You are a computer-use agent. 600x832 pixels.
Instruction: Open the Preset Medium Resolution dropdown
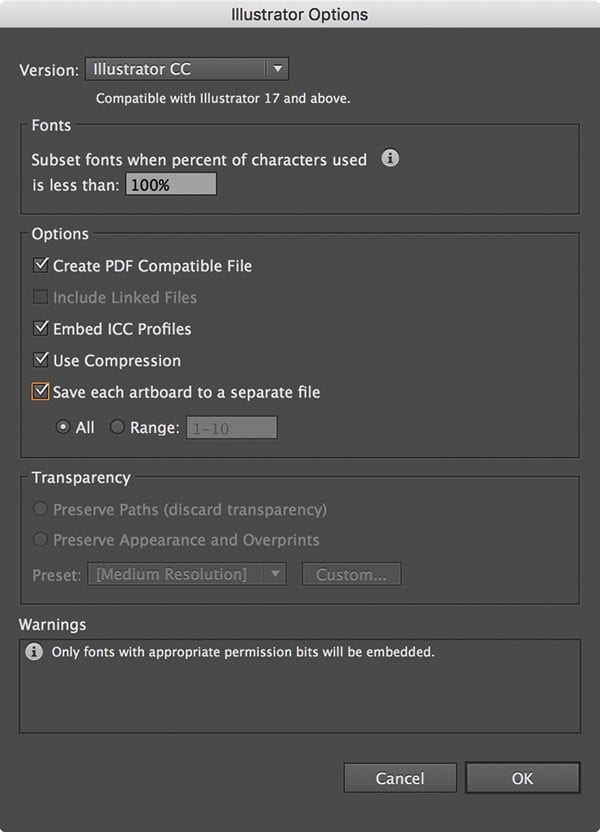click(x=187, y=574)
